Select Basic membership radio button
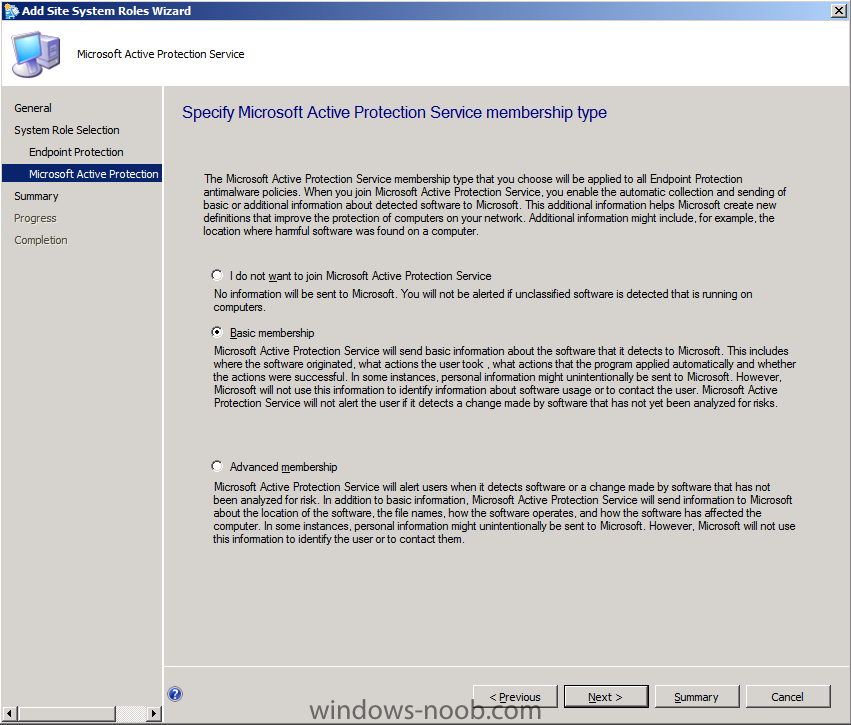The width and height of the screenshot is (851, 725). (x=217, y=332)
